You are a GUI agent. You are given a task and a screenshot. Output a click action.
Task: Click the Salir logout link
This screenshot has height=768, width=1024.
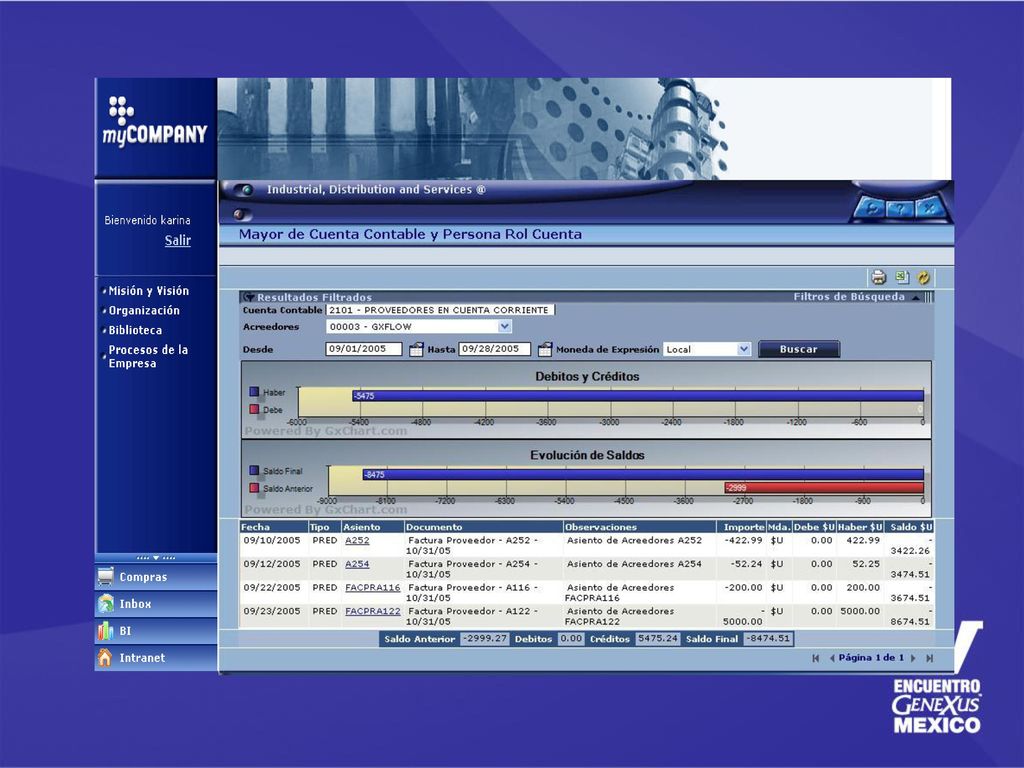click(x=178, y=240)
